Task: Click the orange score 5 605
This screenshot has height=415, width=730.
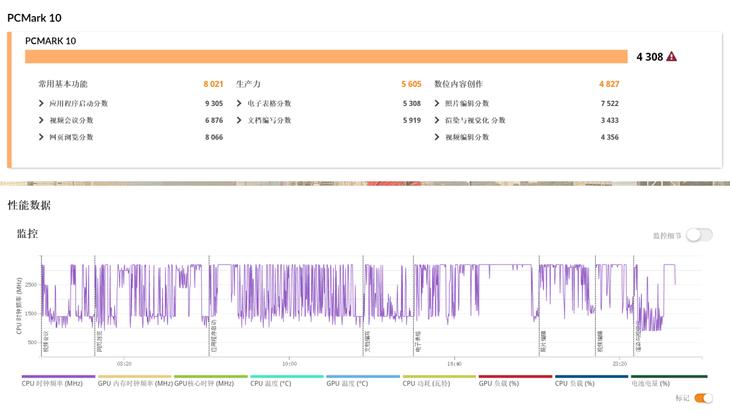Action: [411, 84]
